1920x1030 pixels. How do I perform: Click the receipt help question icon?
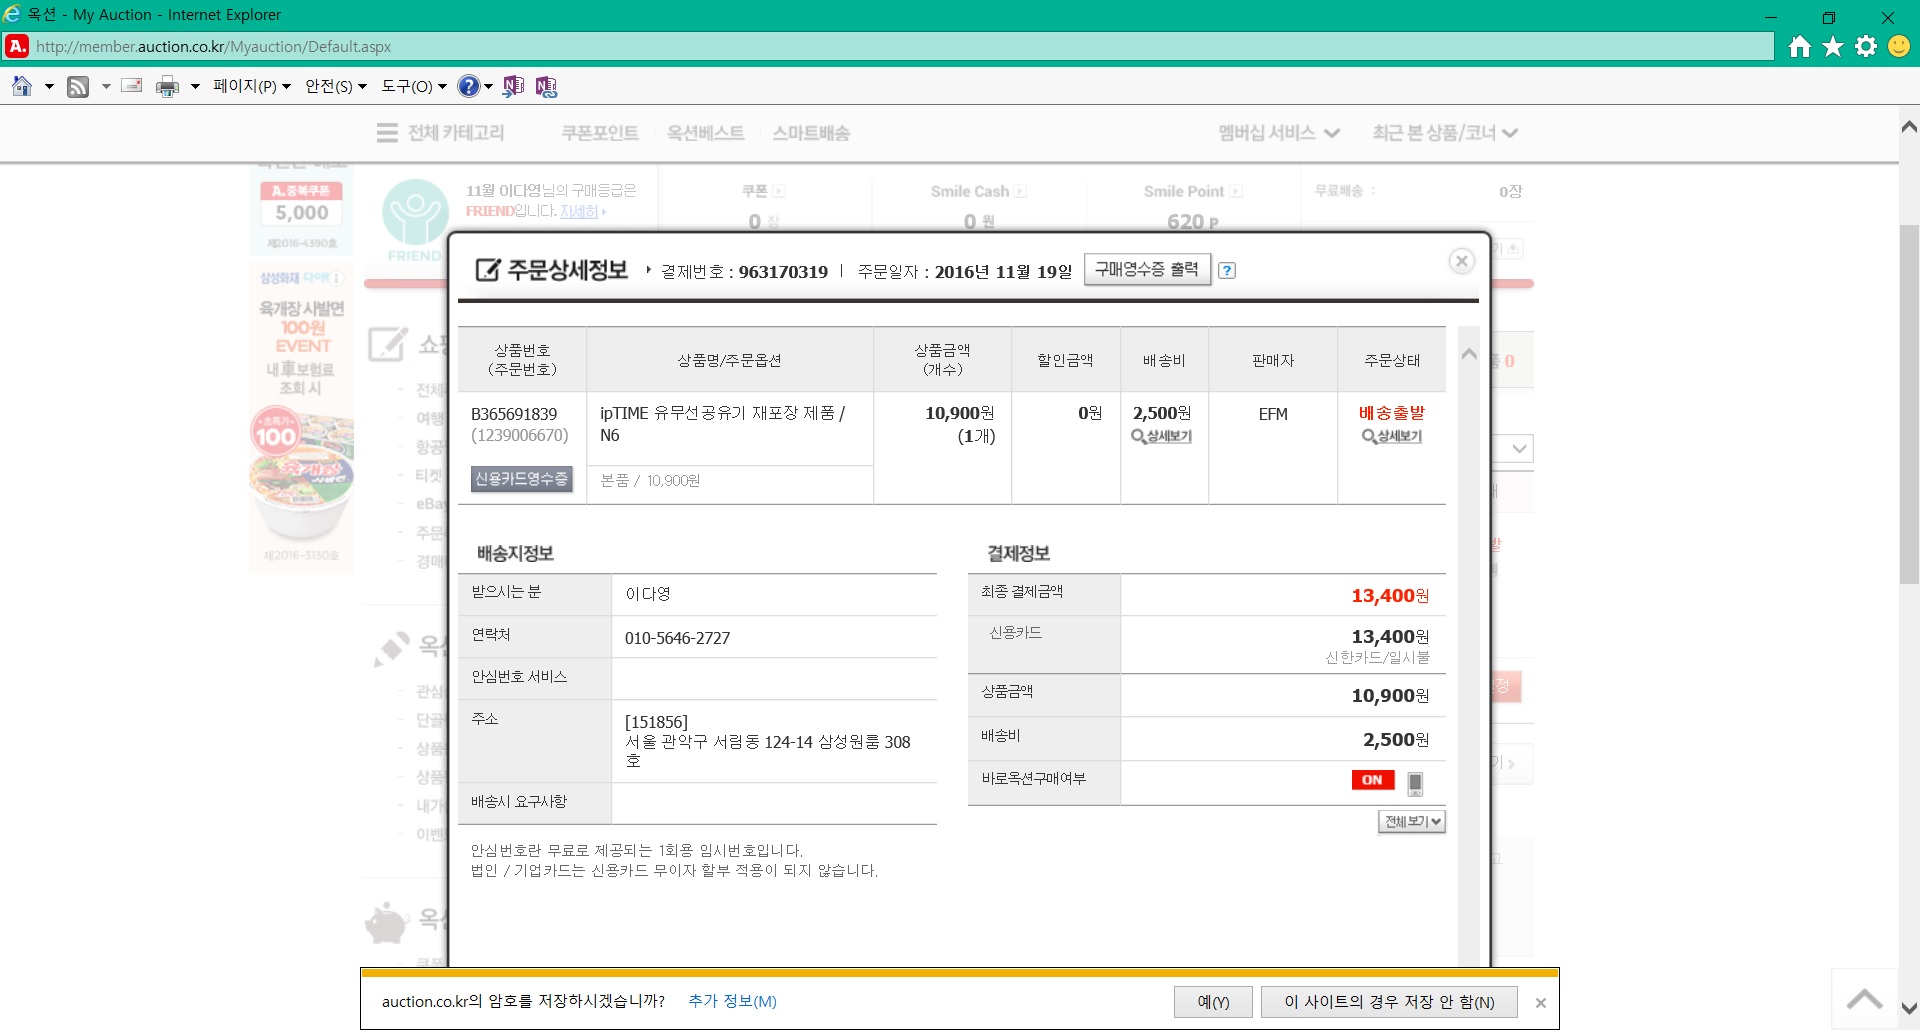tap(1227, 270)
